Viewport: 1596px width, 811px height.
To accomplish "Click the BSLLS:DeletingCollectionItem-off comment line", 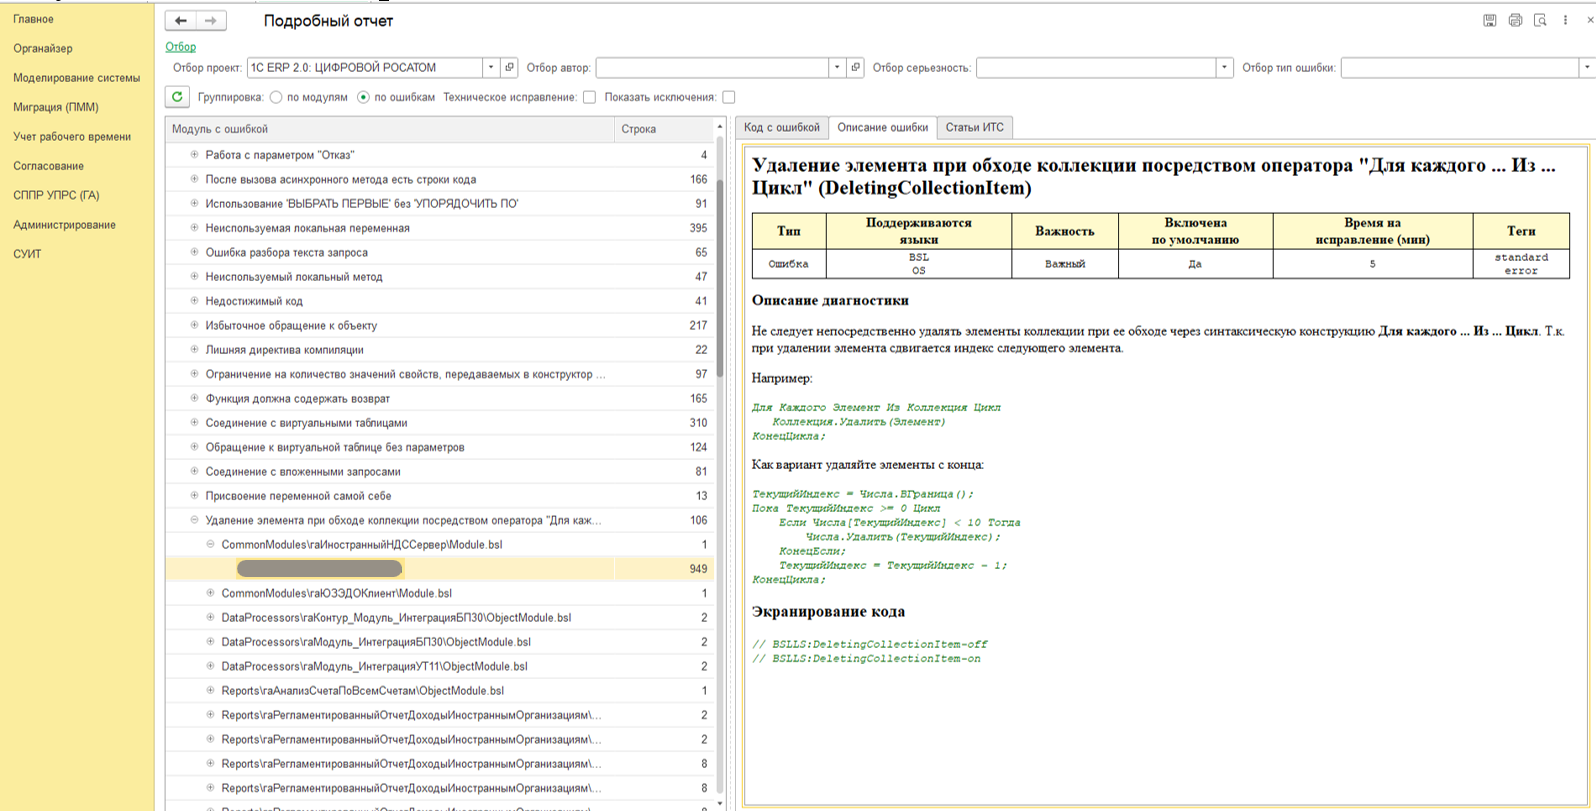I will (870, 644).
